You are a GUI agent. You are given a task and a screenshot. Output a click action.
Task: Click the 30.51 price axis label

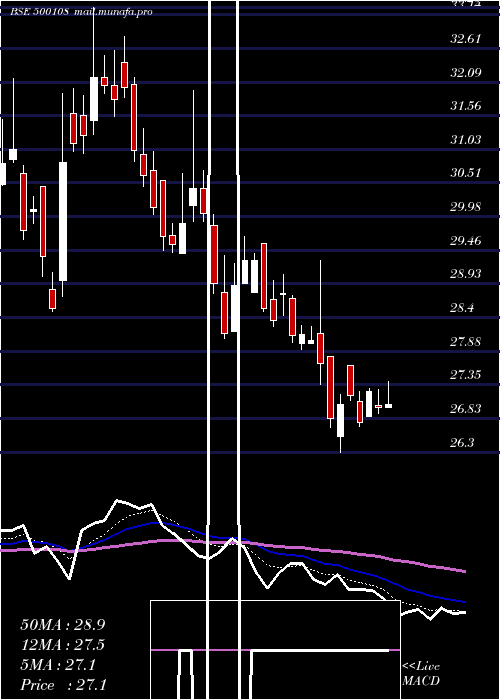466,173
